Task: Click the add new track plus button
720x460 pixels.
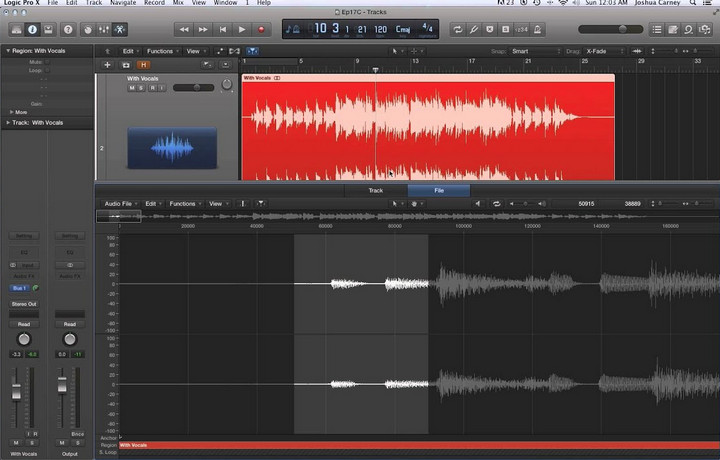Action: pyautogui.click(x=108, y=64)
